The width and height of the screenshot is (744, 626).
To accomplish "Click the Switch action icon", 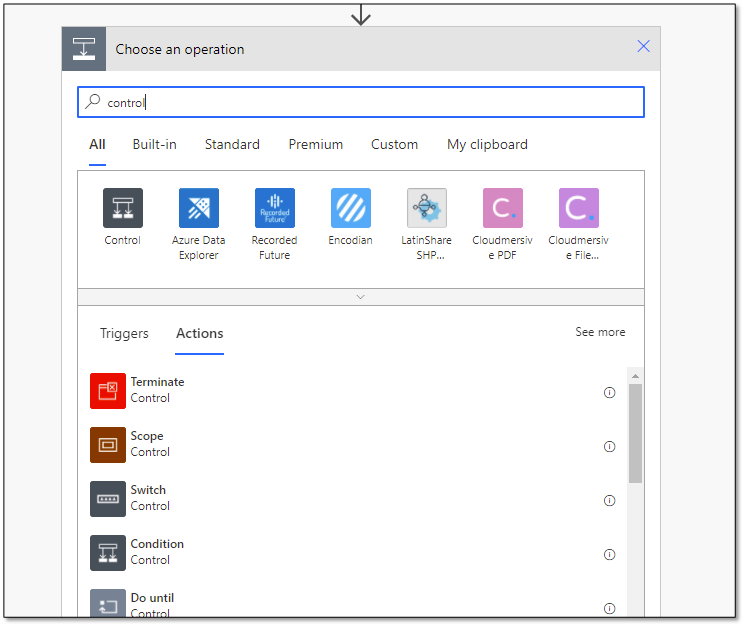I will tap(108, 499).
